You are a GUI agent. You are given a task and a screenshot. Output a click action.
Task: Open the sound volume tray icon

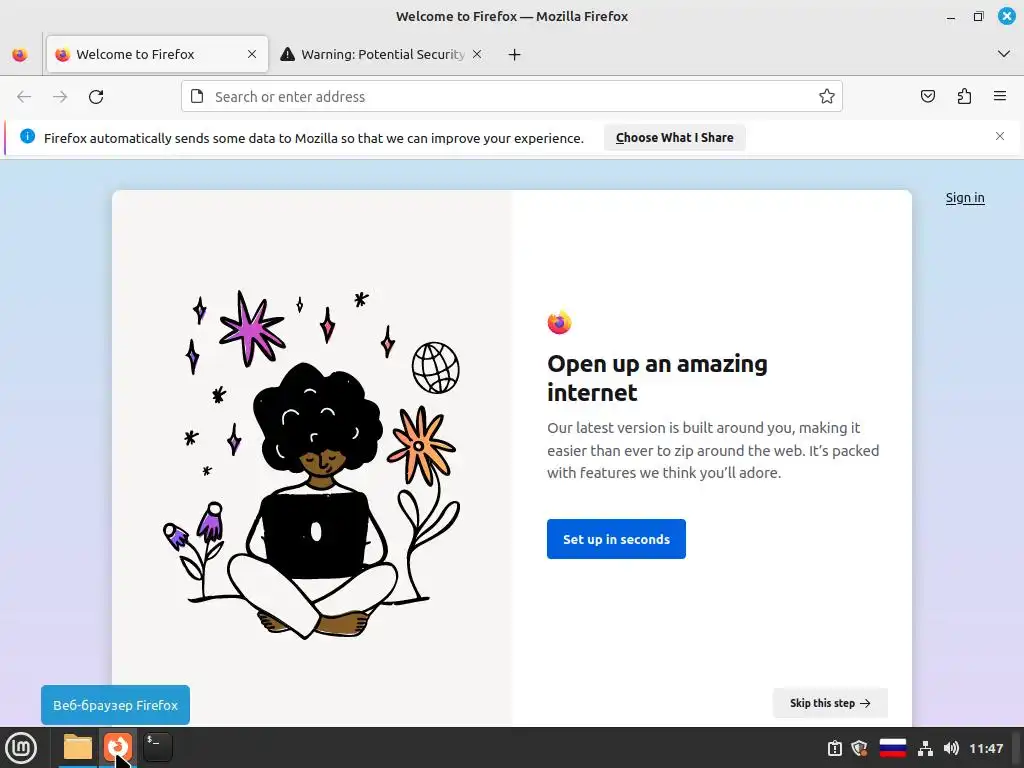[x=952, y=748]
